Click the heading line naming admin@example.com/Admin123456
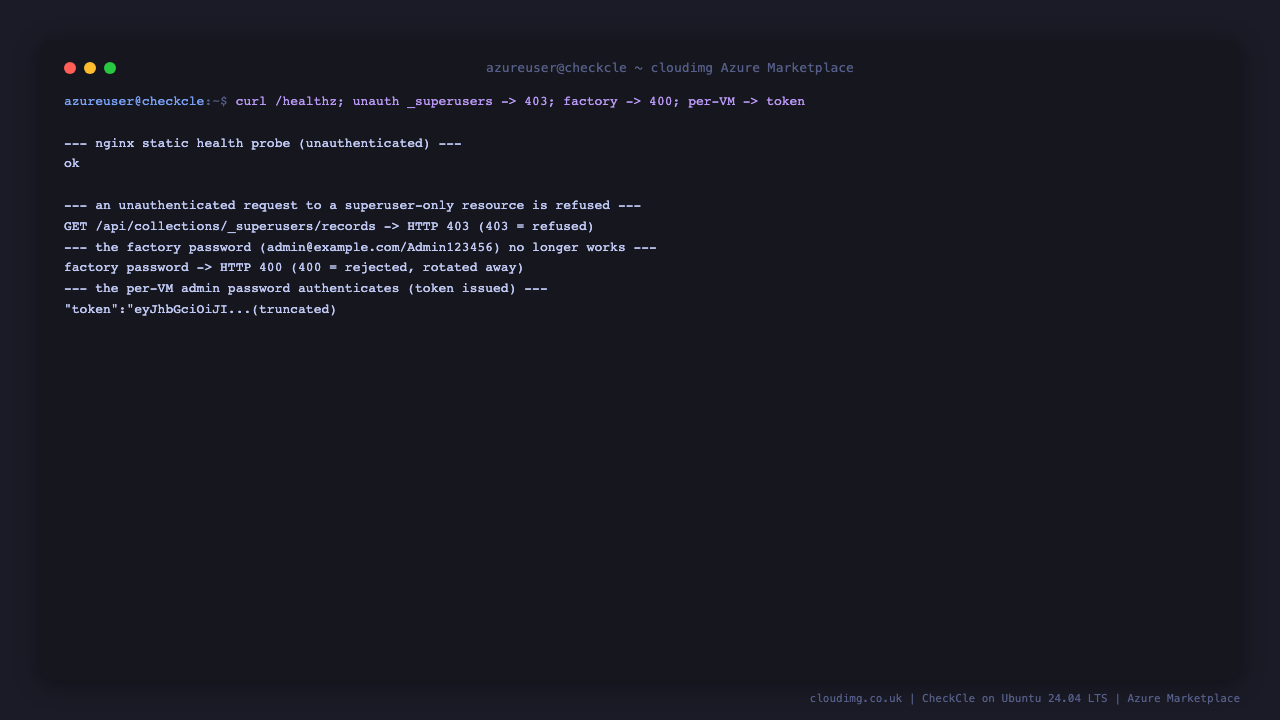Image resolution: width=1280 pixels, height=720 pixels. pos(360,247)
